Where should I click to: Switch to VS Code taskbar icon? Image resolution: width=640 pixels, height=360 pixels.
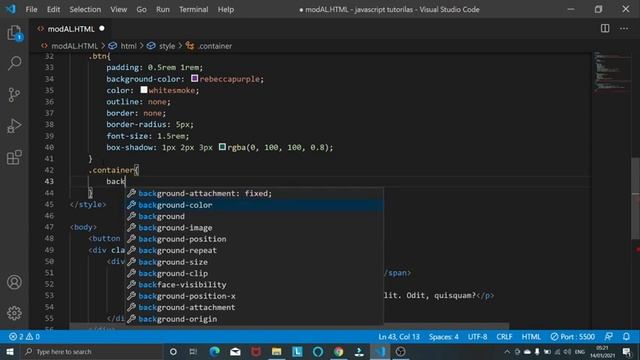pyautogui.click(x=380, y=352)
